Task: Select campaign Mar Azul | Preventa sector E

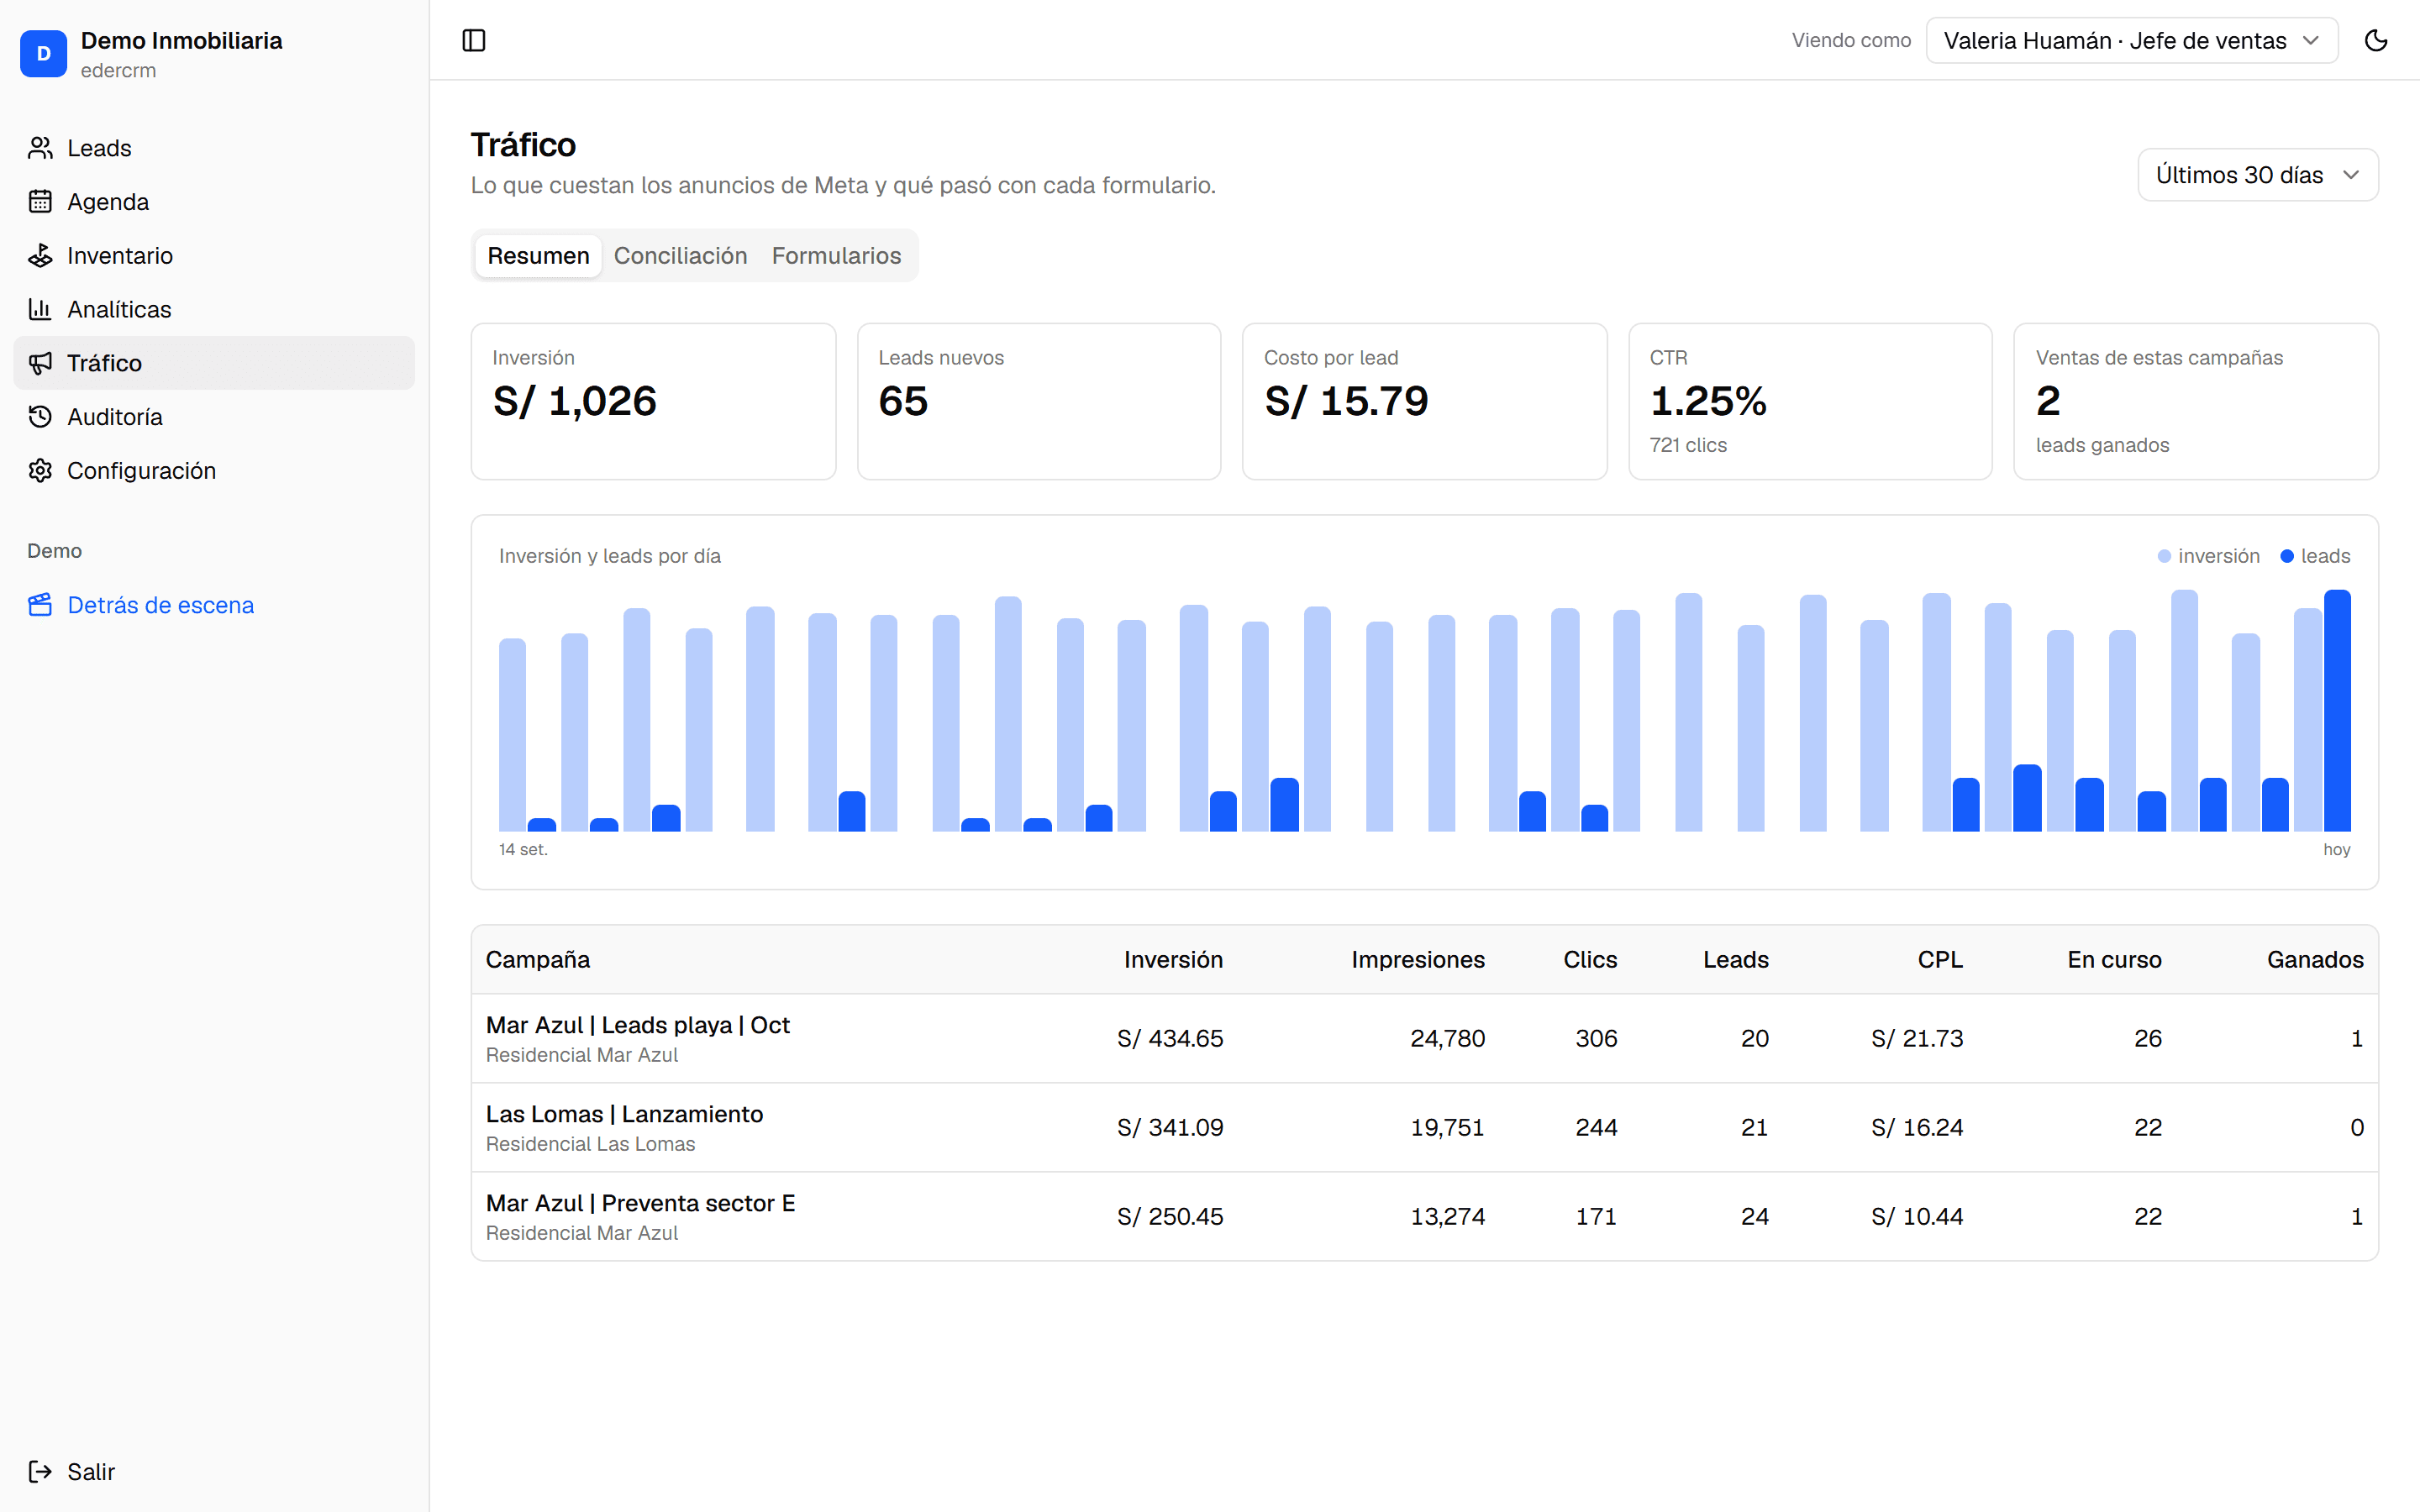Action: pyautogui.click(x=1424, y=1216)
